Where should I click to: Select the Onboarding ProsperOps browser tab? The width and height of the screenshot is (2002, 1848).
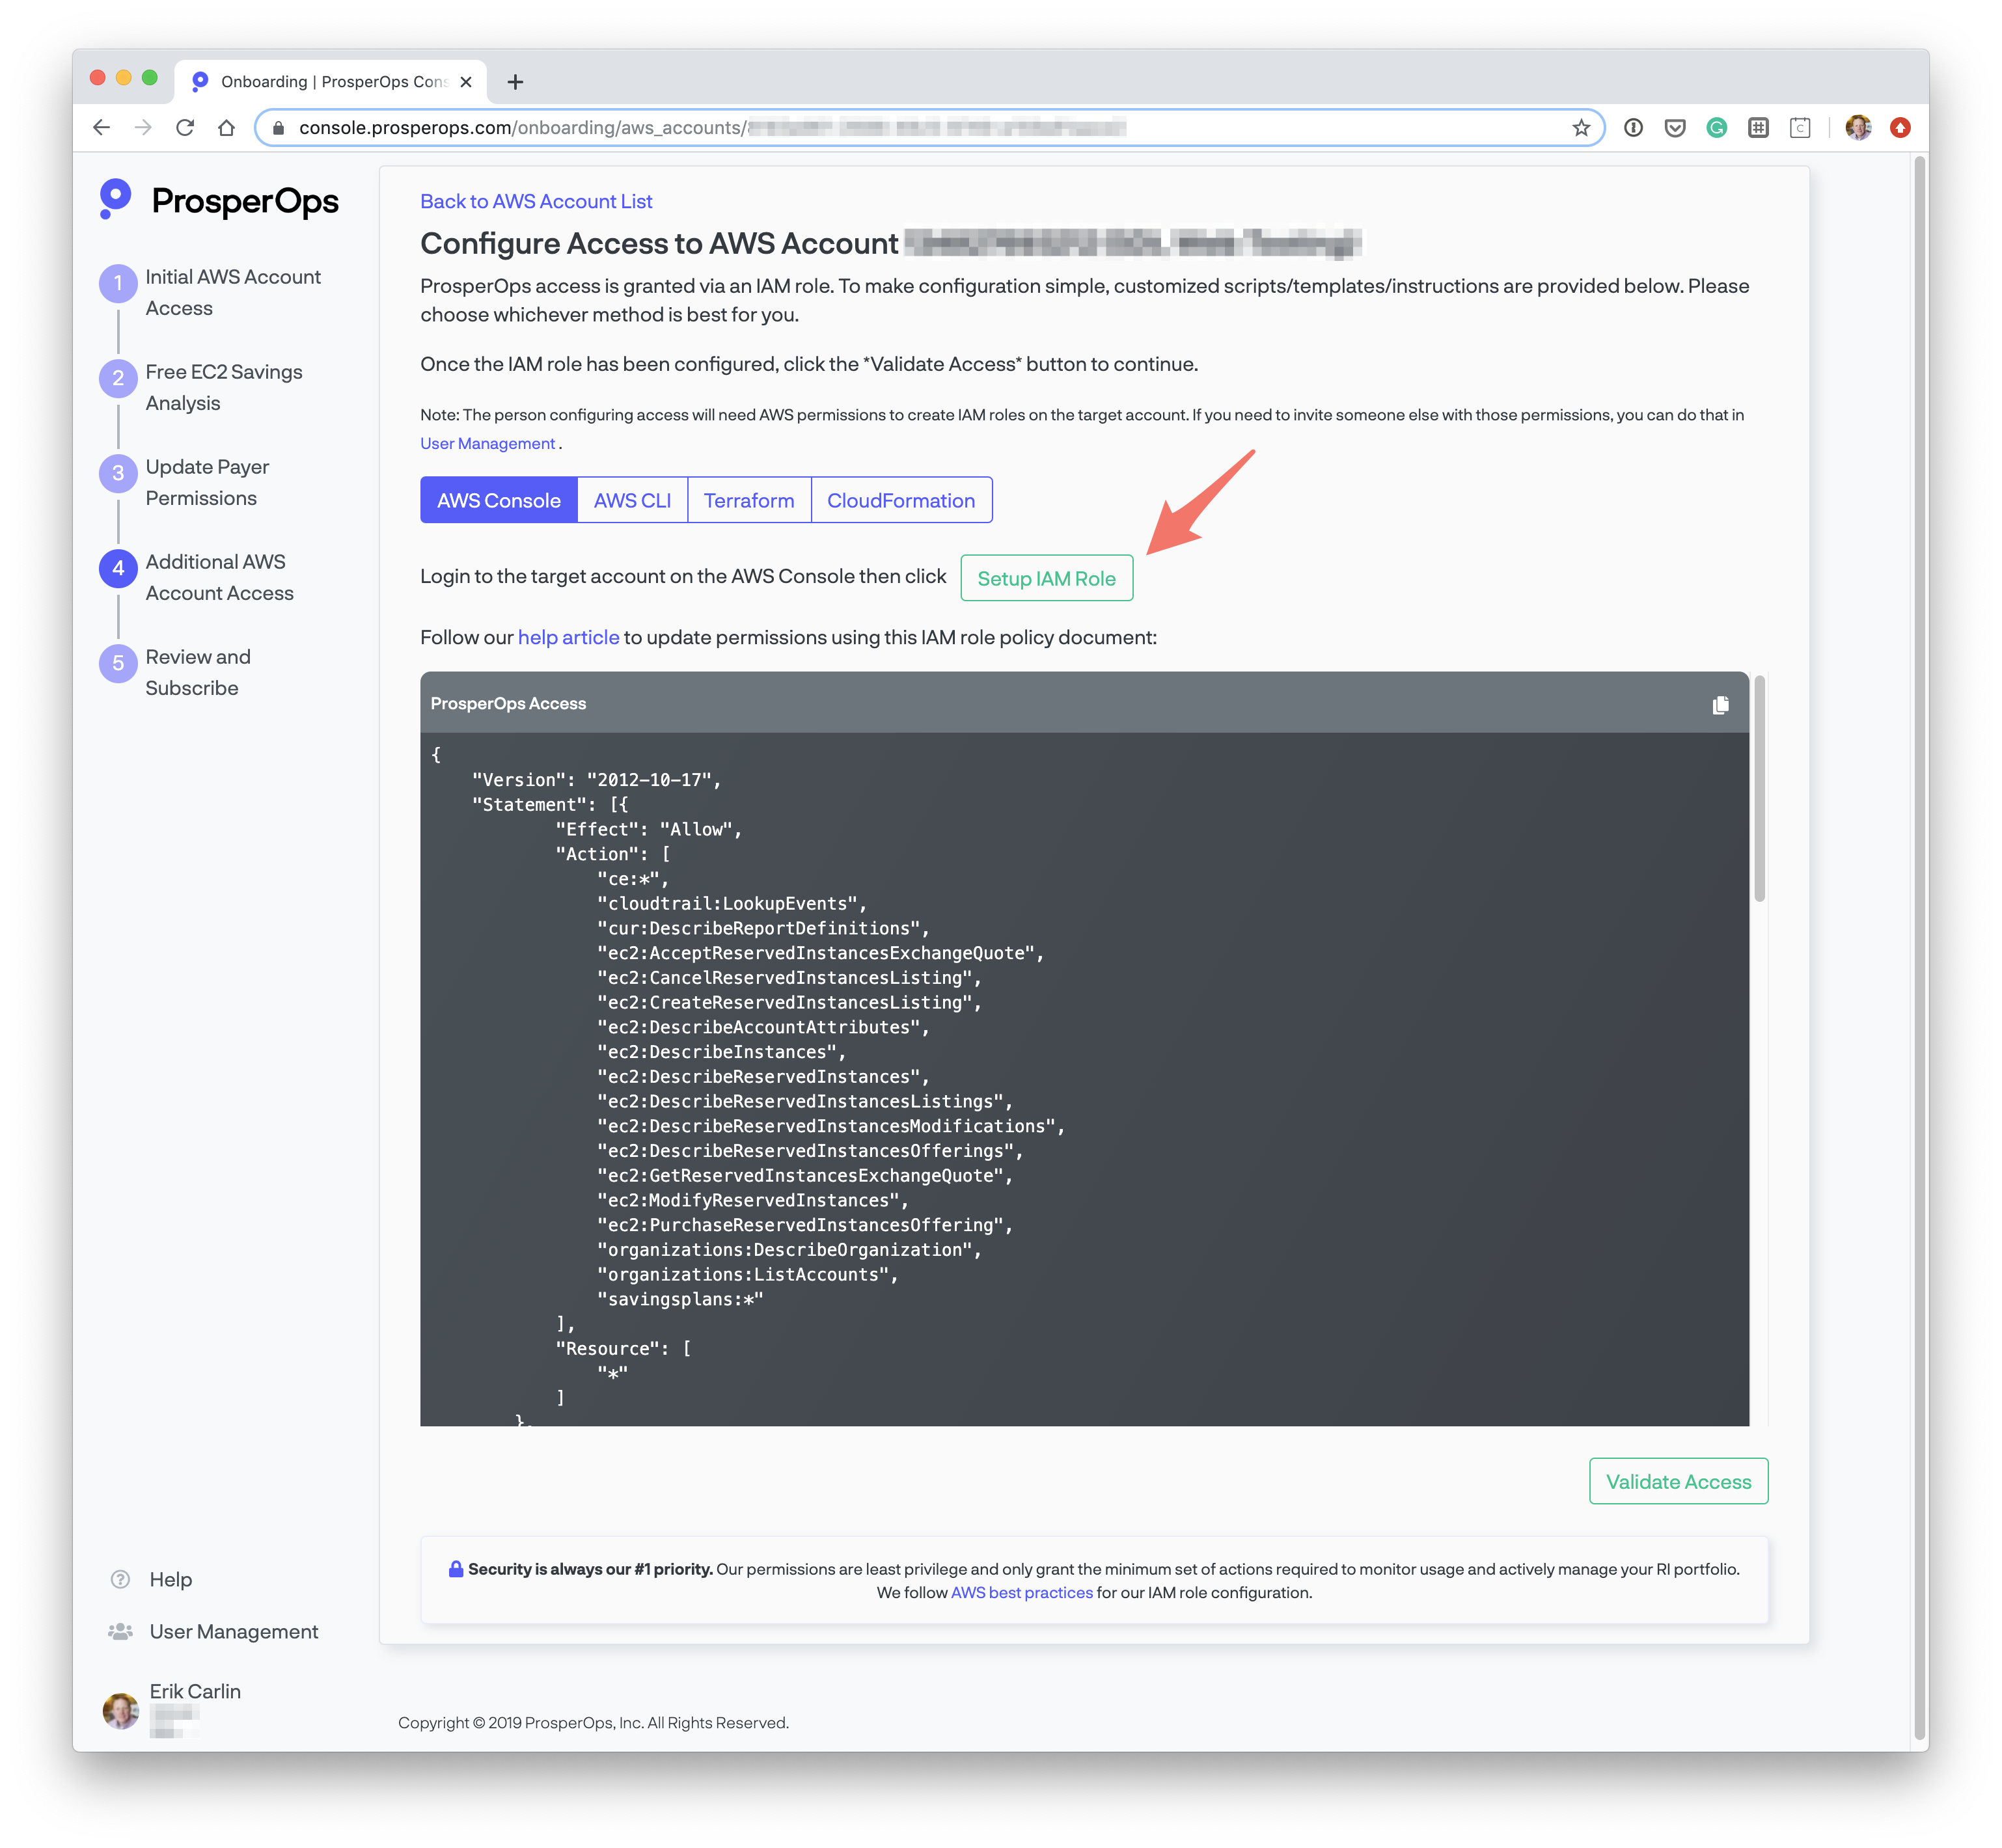click(x=330, y=82)
